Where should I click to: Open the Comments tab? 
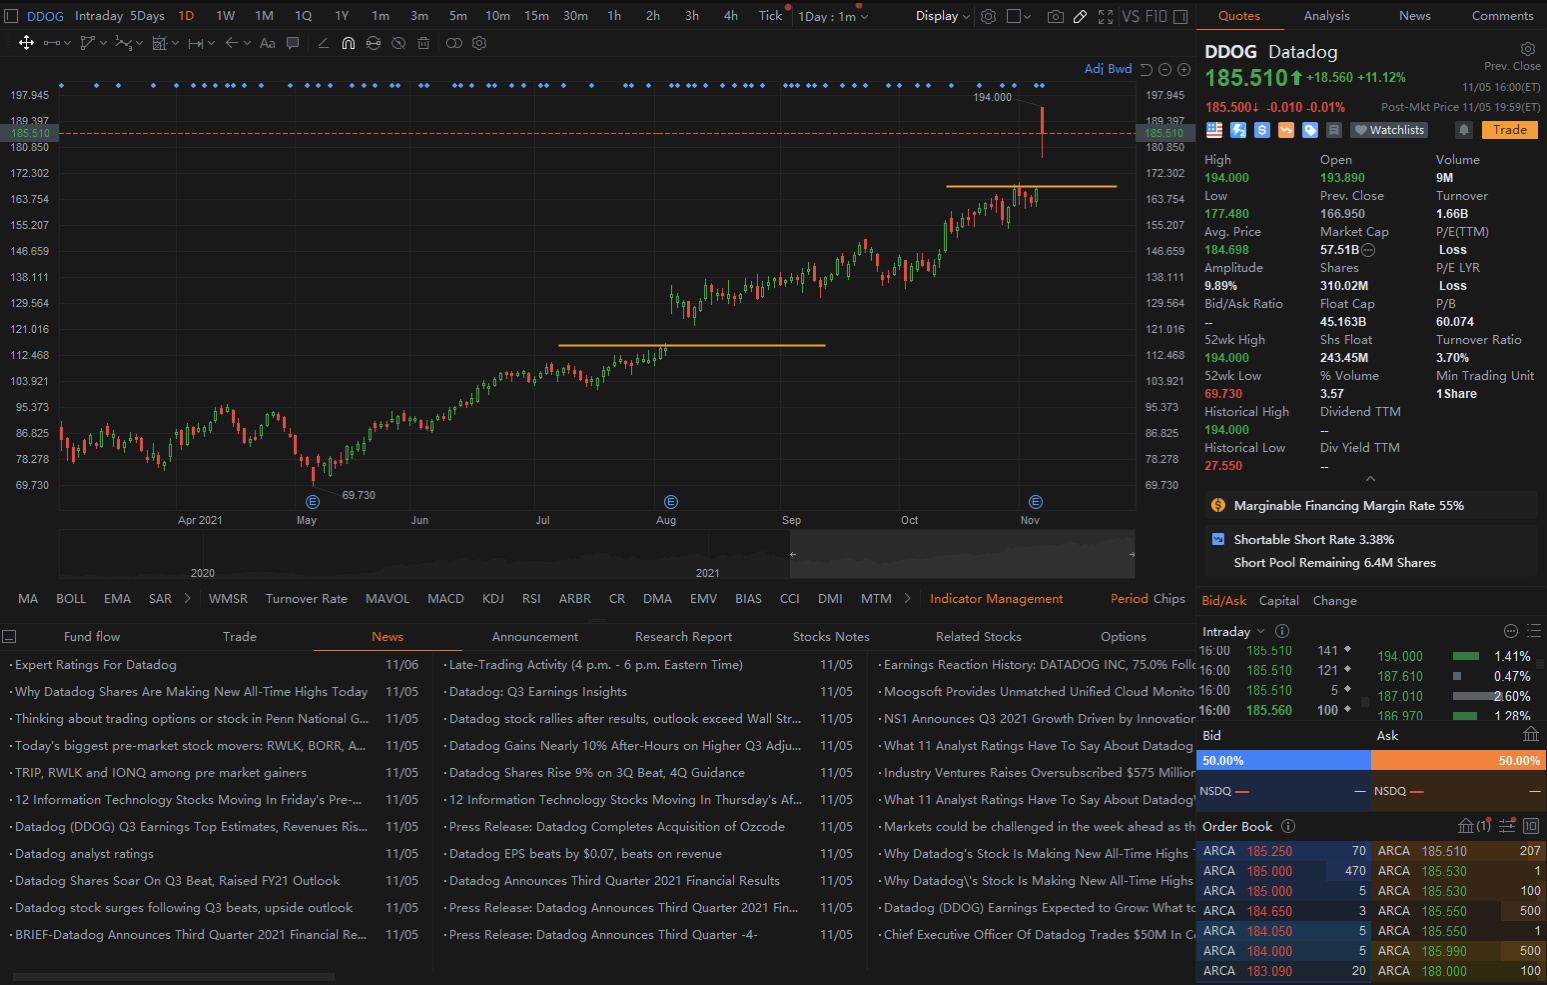1502,16
